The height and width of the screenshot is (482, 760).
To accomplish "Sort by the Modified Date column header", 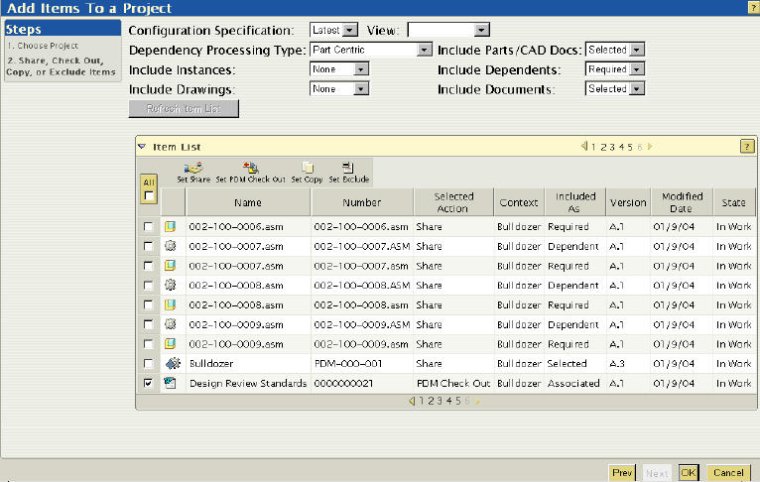I will click(682, 202).
